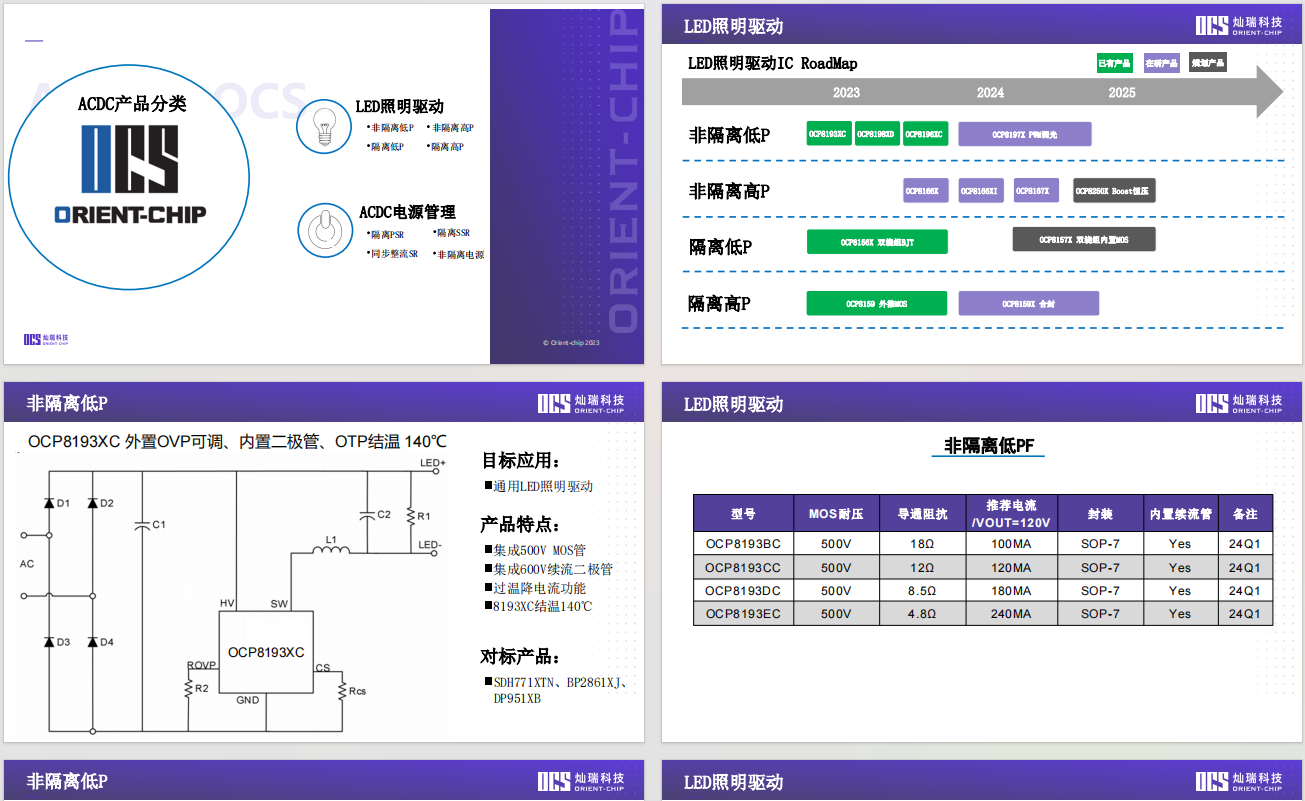The width and height of the screenshot is (1305, 801).
Task: Click the purple 在研产品 legend swatch
Action: pyautogui.click(x=1161, y=62)
